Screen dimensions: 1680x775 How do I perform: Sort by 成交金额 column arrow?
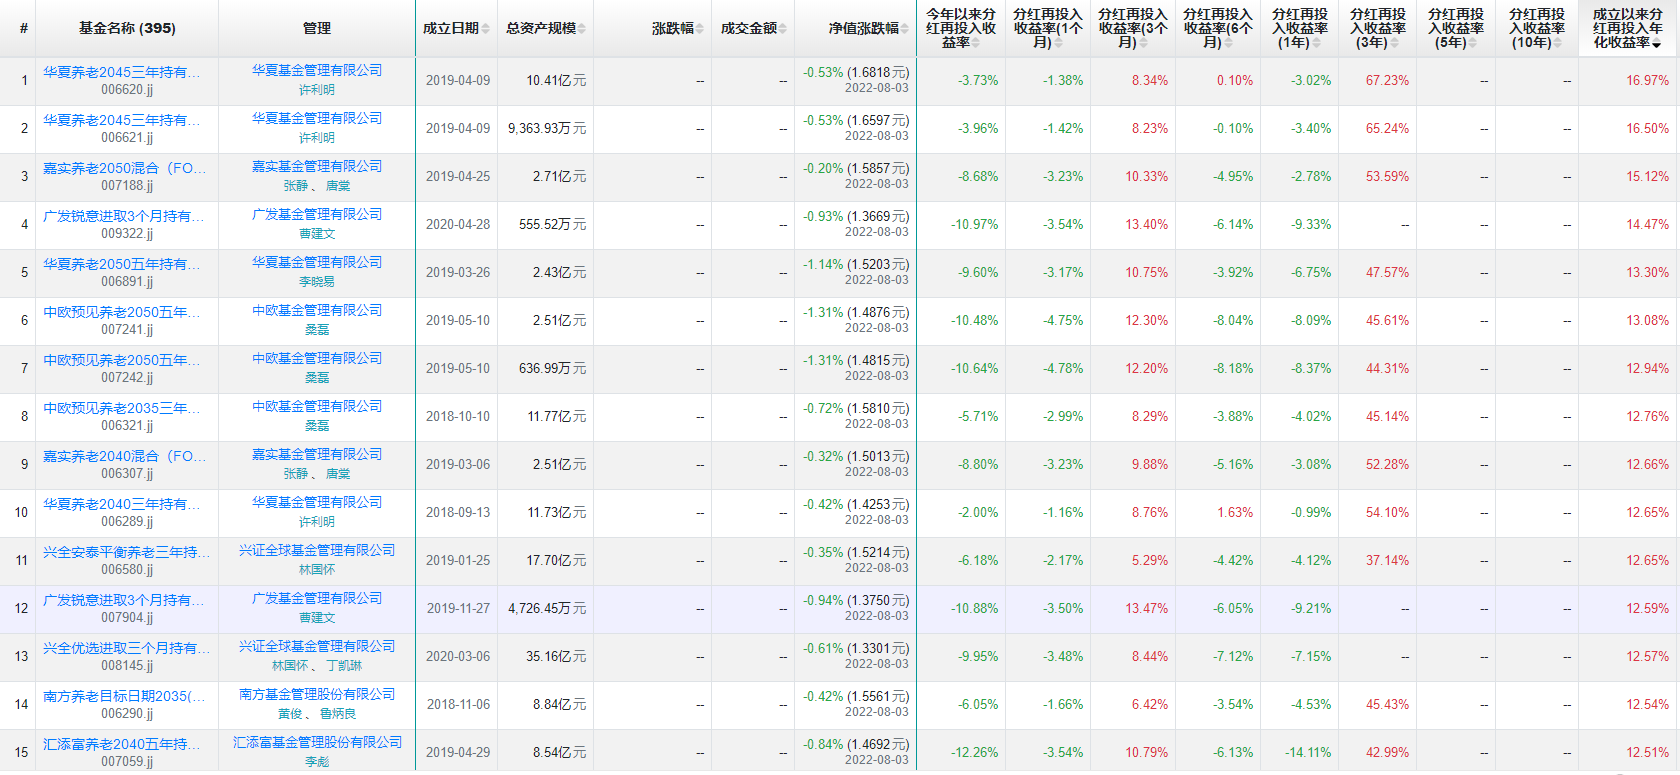(783, 29)
